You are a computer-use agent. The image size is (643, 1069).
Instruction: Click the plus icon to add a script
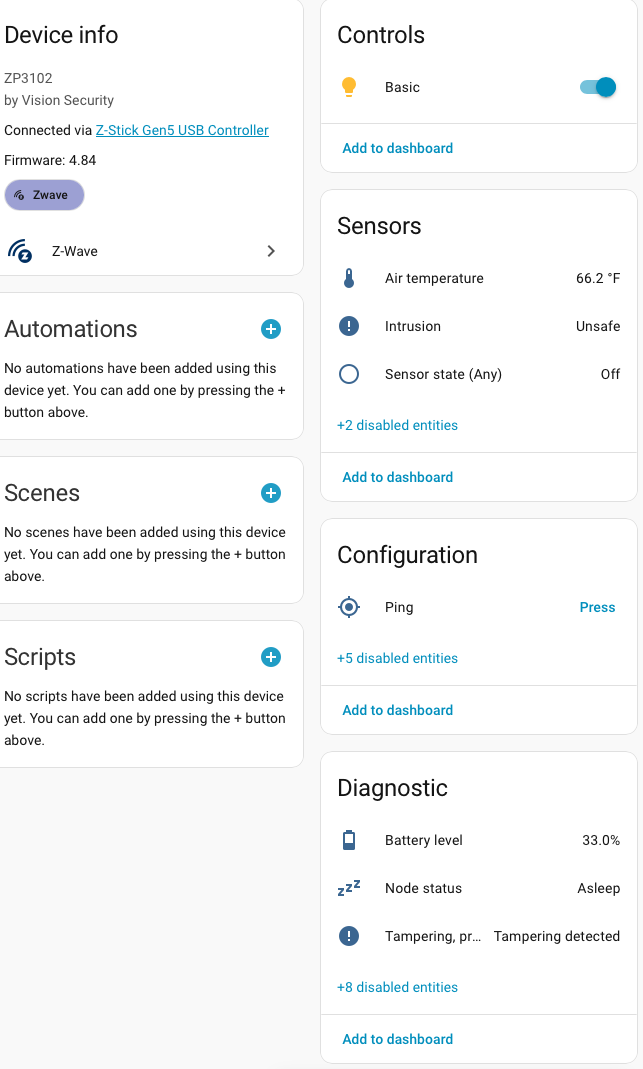pyautogui.click(x=271, y=657)
